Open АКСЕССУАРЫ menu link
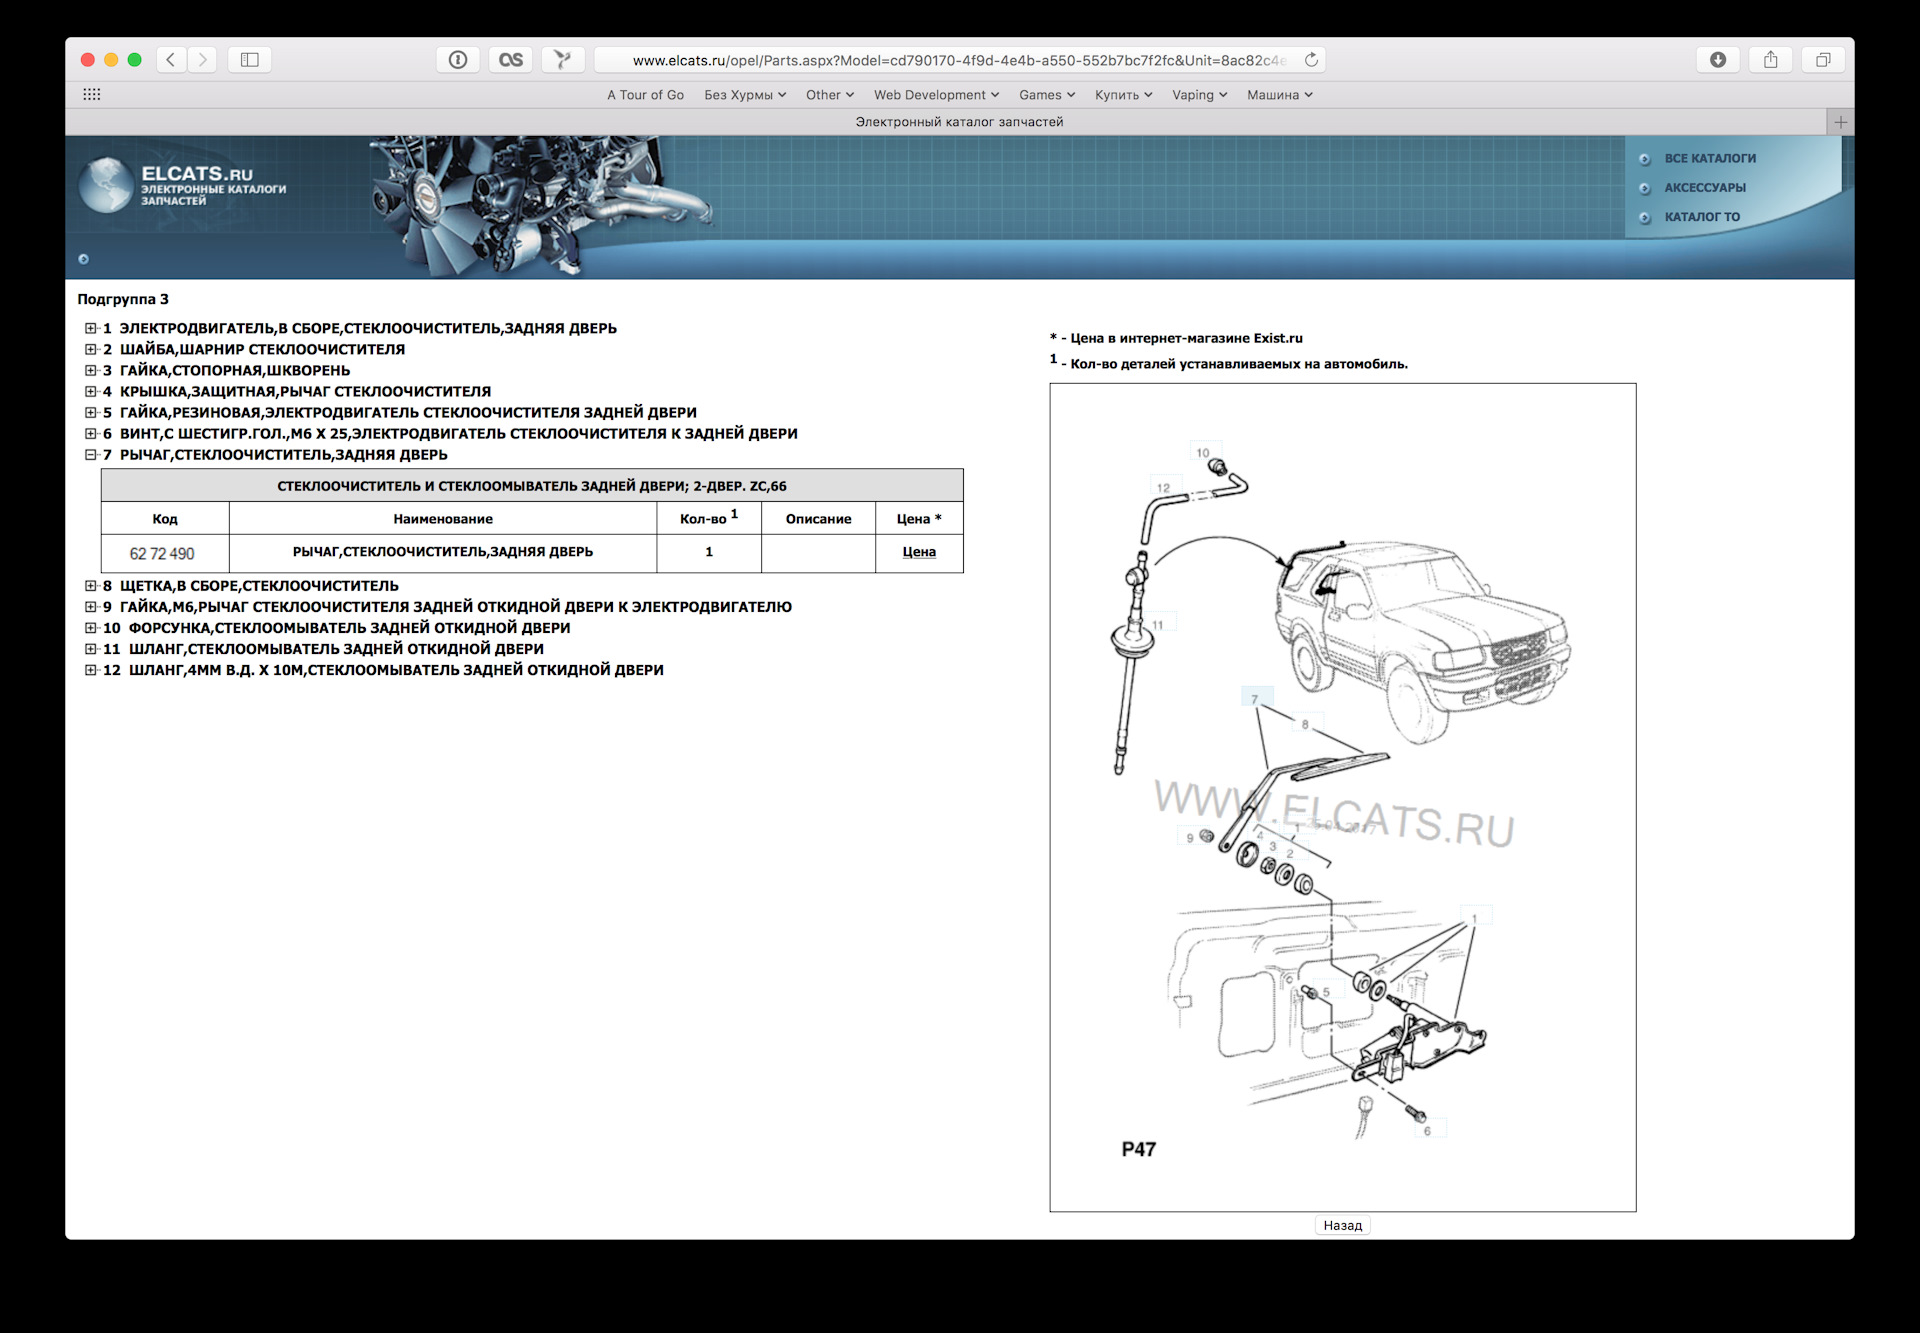 coord(1705,188)
